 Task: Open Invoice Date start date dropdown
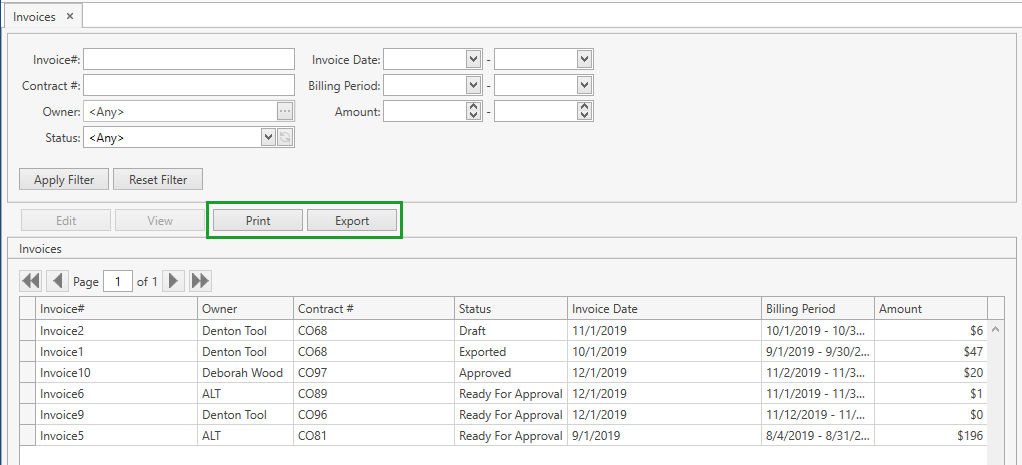click(x=474, y=59)
